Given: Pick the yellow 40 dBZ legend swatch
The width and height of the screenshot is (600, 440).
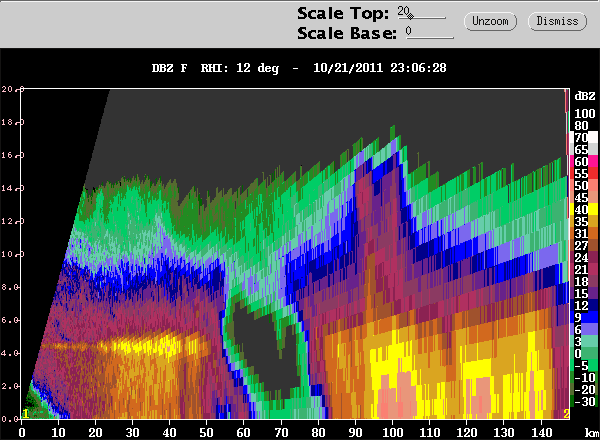Looking at the screenshot, I should click(584, 209).
